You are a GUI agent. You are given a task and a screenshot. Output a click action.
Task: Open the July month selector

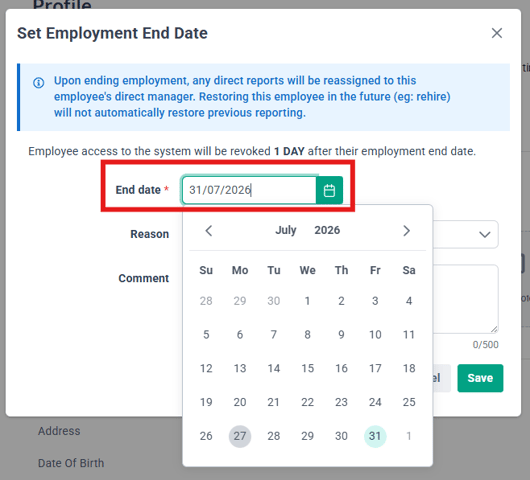tap(286, 230)
